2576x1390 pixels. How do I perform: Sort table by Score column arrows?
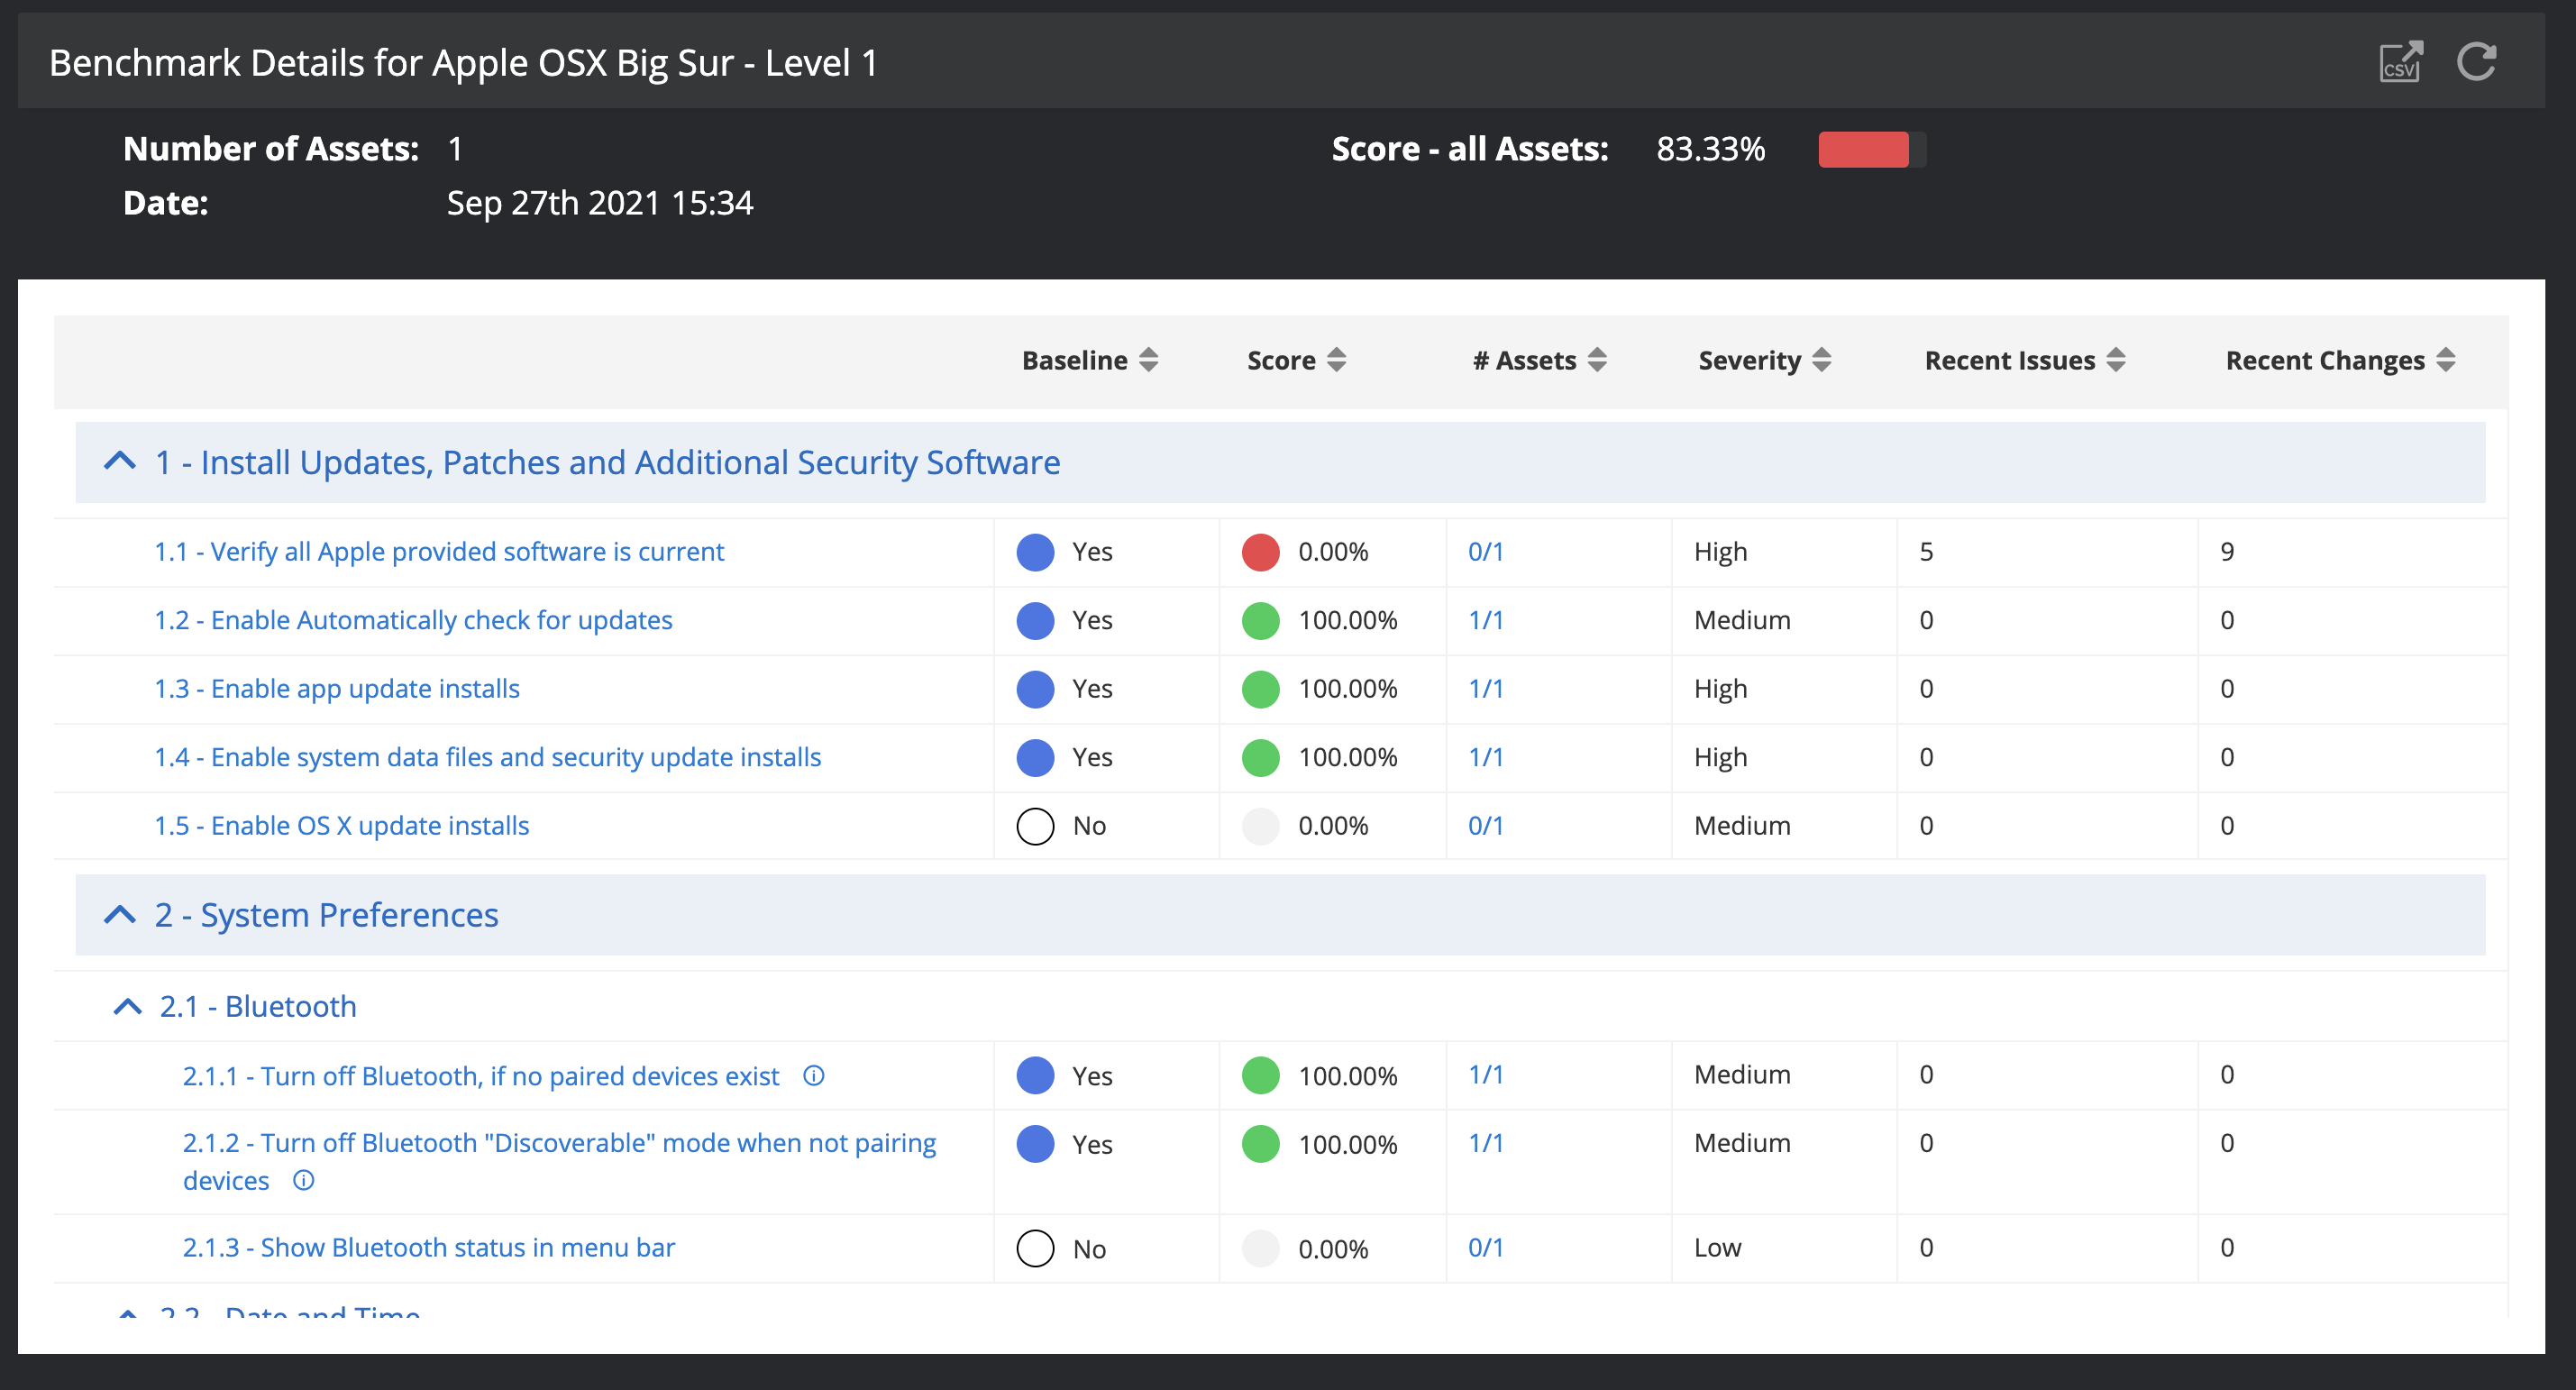click(1336, 360)
